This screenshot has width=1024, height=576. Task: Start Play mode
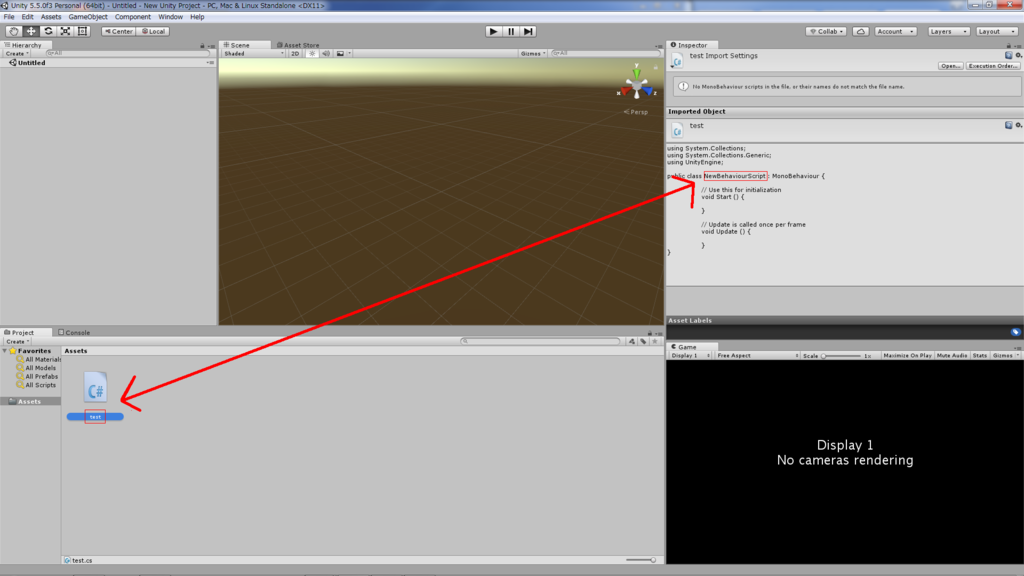tap(494, 31)
